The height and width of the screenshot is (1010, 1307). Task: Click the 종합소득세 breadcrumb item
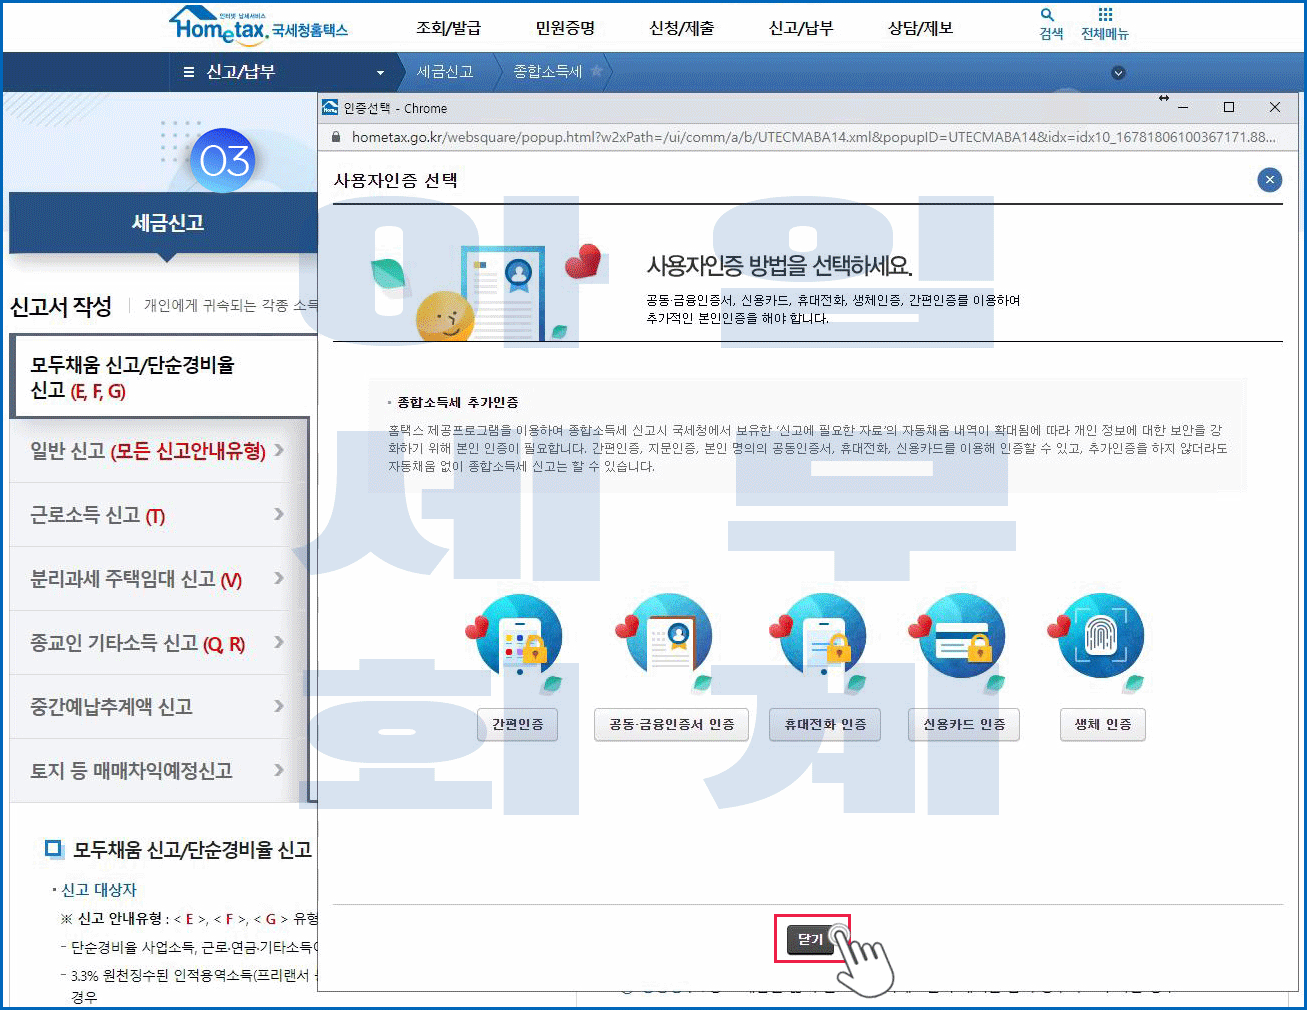coord(548,72)
